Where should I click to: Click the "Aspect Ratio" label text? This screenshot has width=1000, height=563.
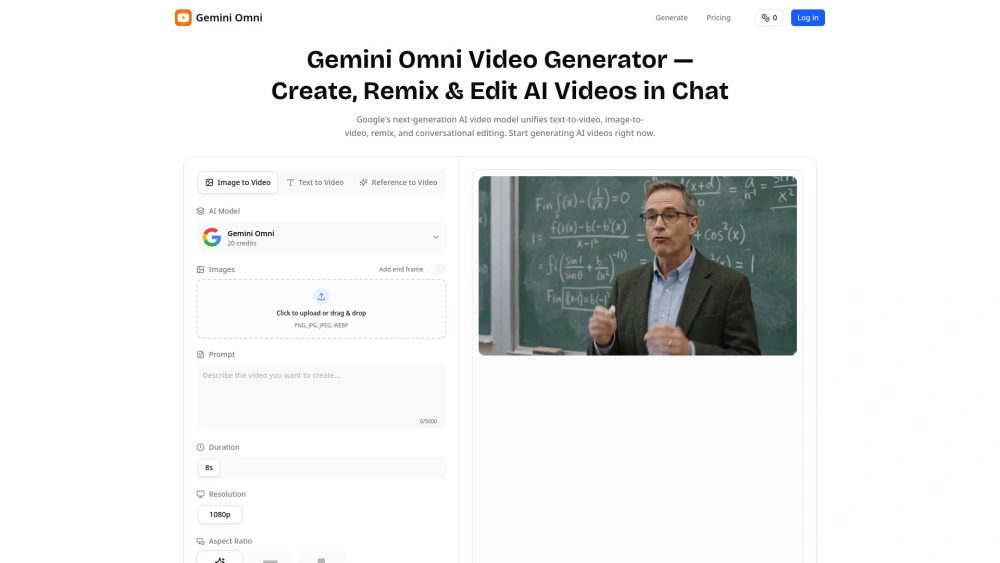pos(230,541)
